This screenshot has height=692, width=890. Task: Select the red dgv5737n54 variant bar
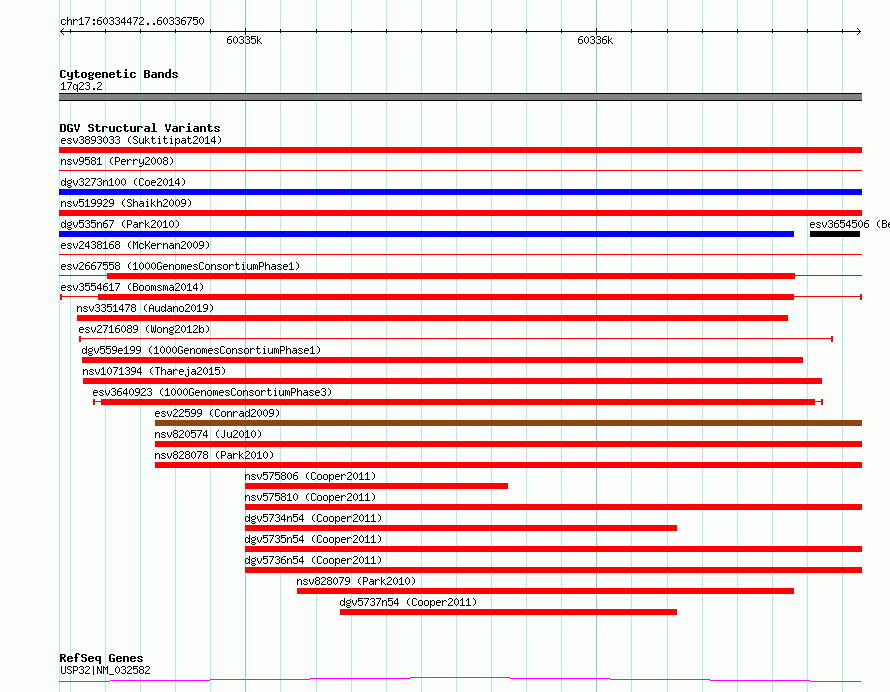(x=508, y=612)
